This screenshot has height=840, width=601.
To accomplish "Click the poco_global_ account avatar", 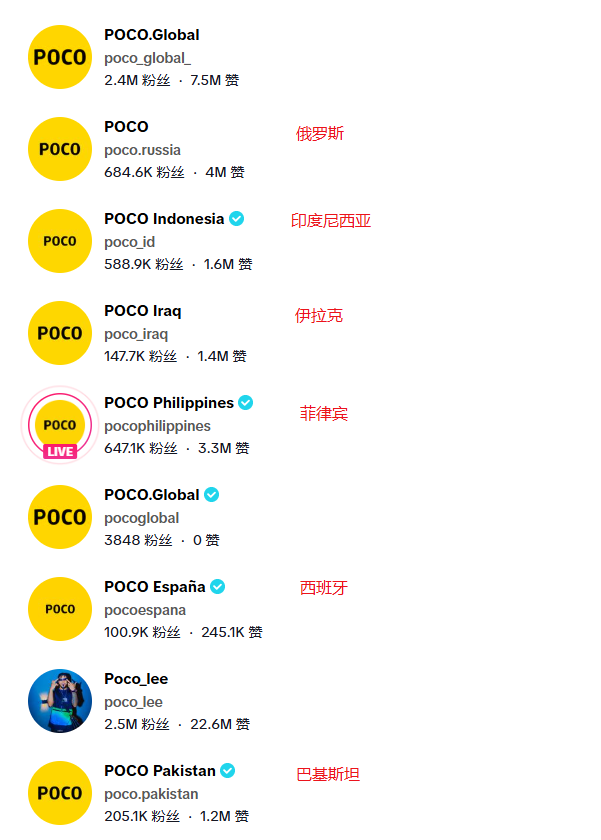I will pyautogui.click(x=60, y=57).
